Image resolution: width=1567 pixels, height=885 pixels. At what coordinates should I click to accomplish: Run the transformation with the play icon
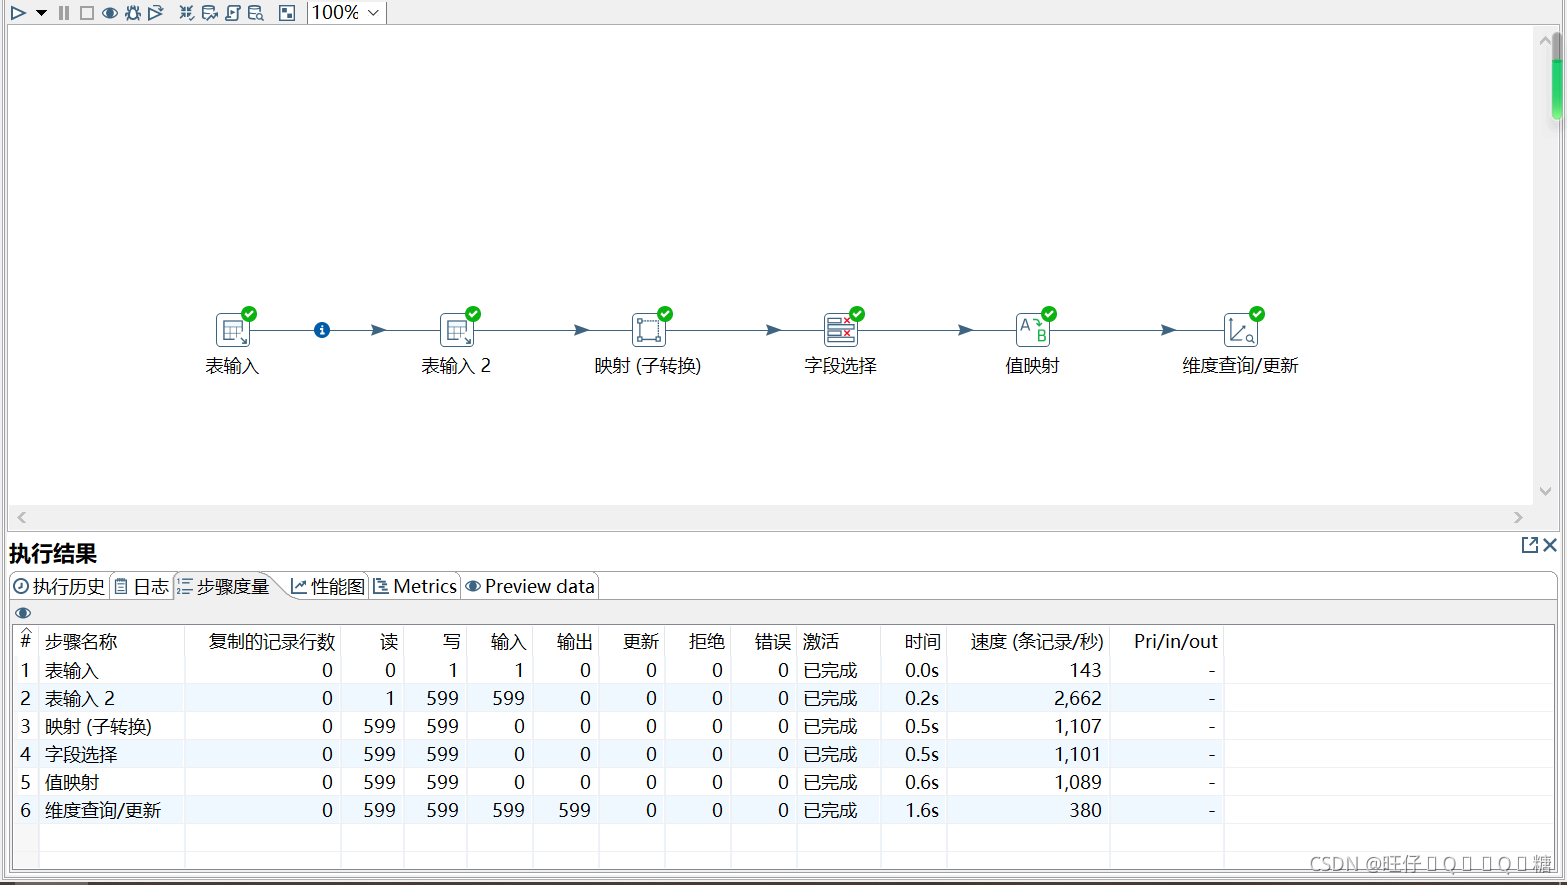pyautogui.click(x=18, y=13)
